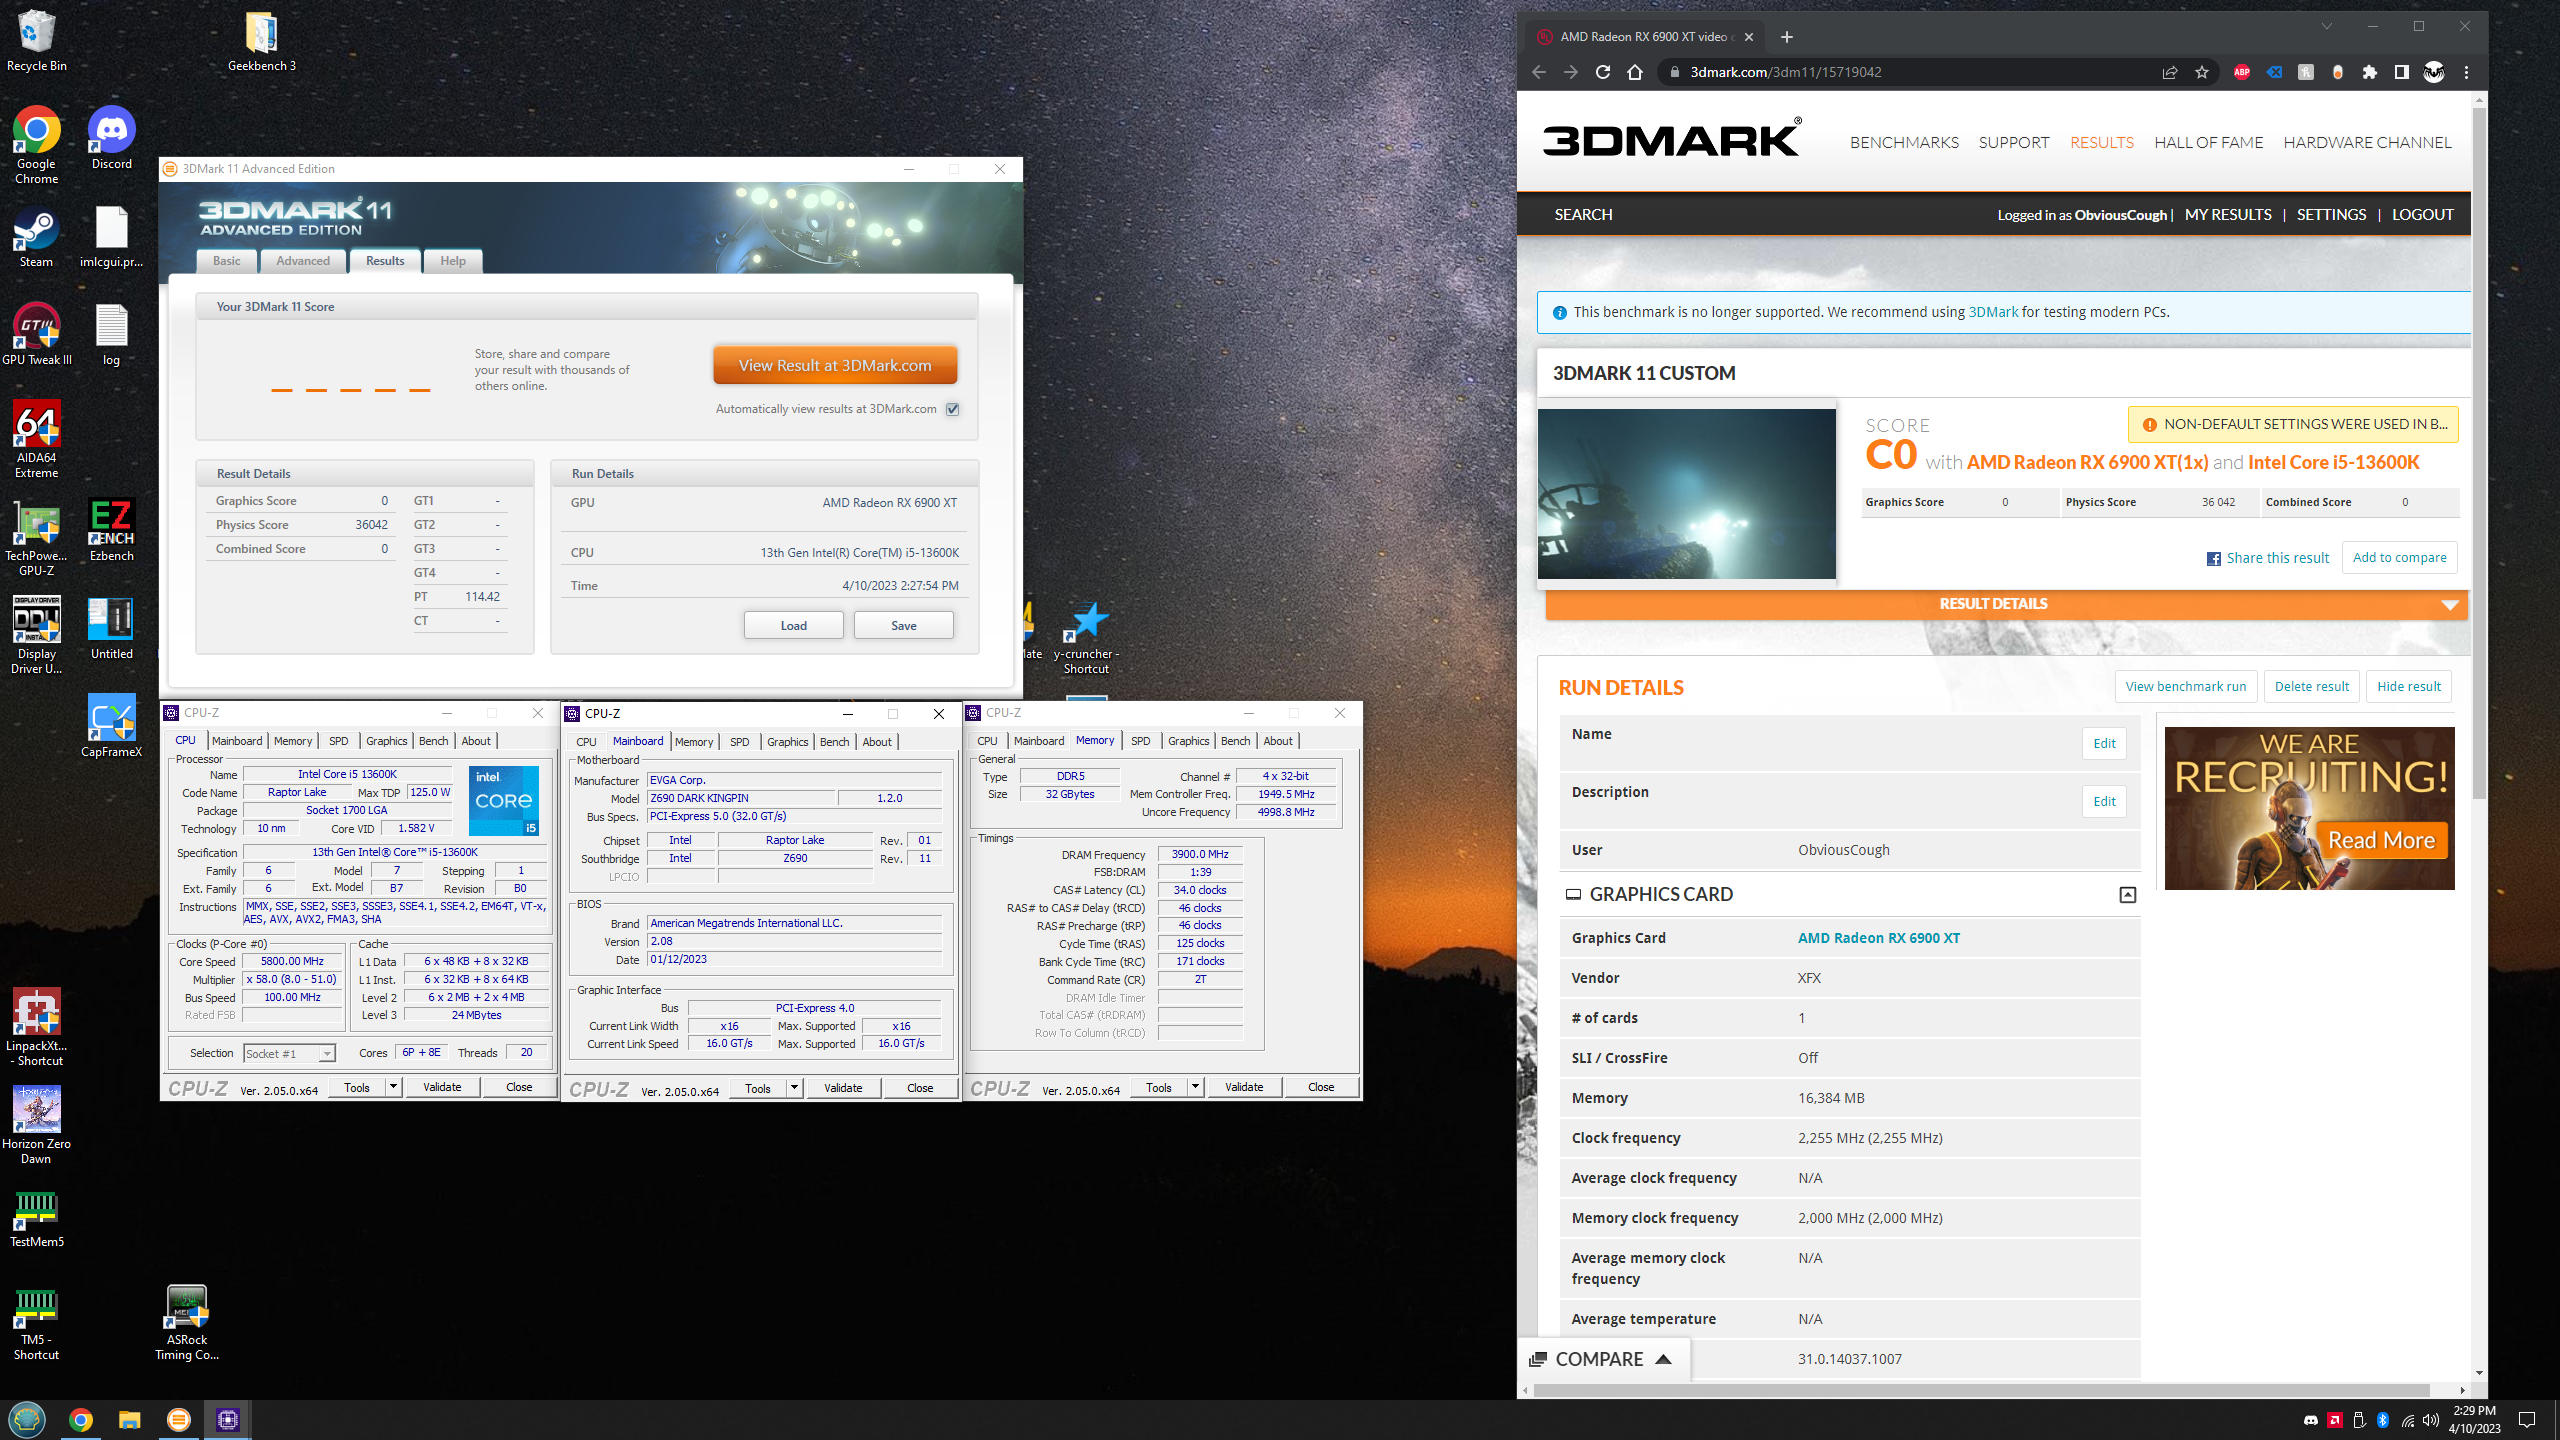Open the Steam desktop shortcut
2560x1440 pixels.
[x=36, y=236]
